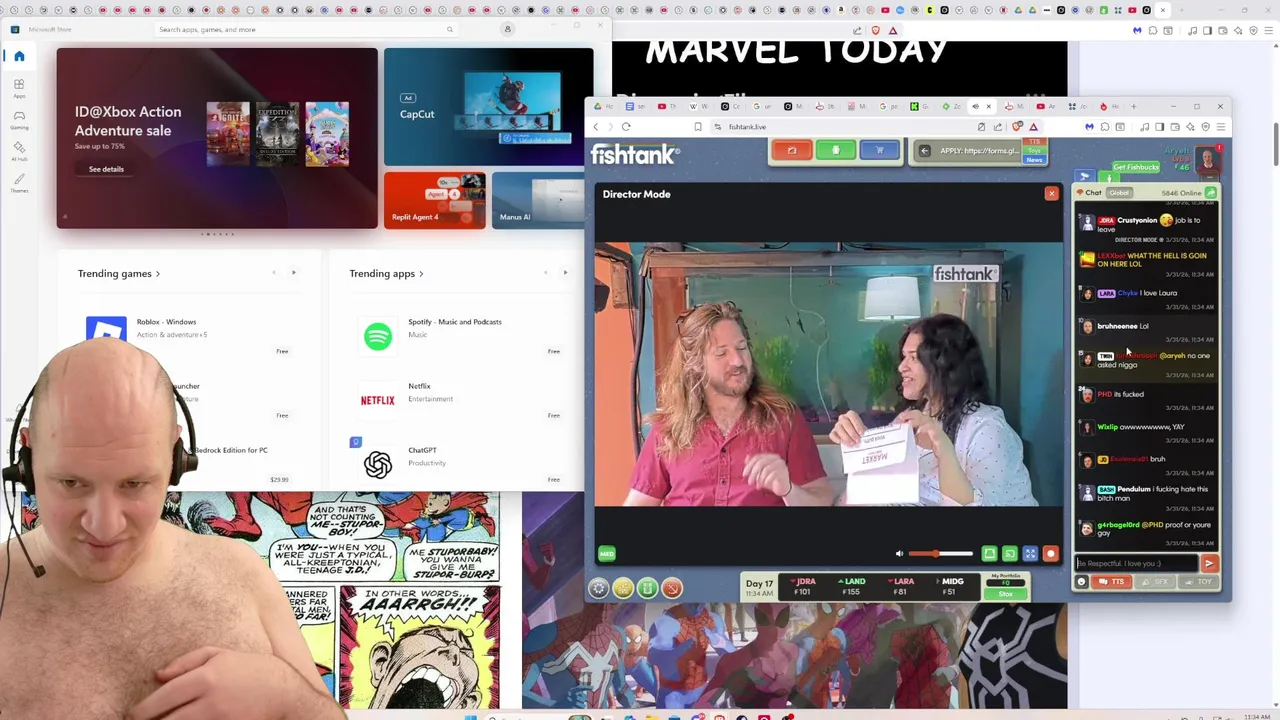Click the red record button on player
The width and height of the screenshot is (1280, 720).
[x=1051, y=553]
